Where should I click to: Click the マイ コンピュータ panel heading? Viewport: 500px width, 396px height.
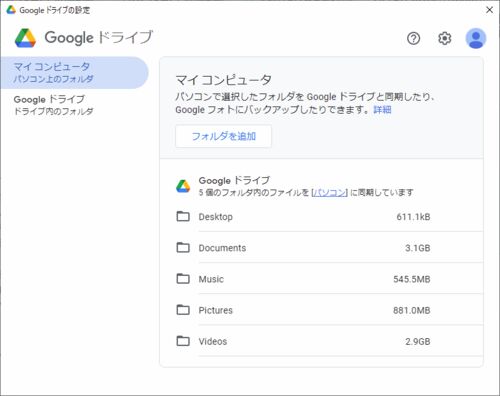223,80
